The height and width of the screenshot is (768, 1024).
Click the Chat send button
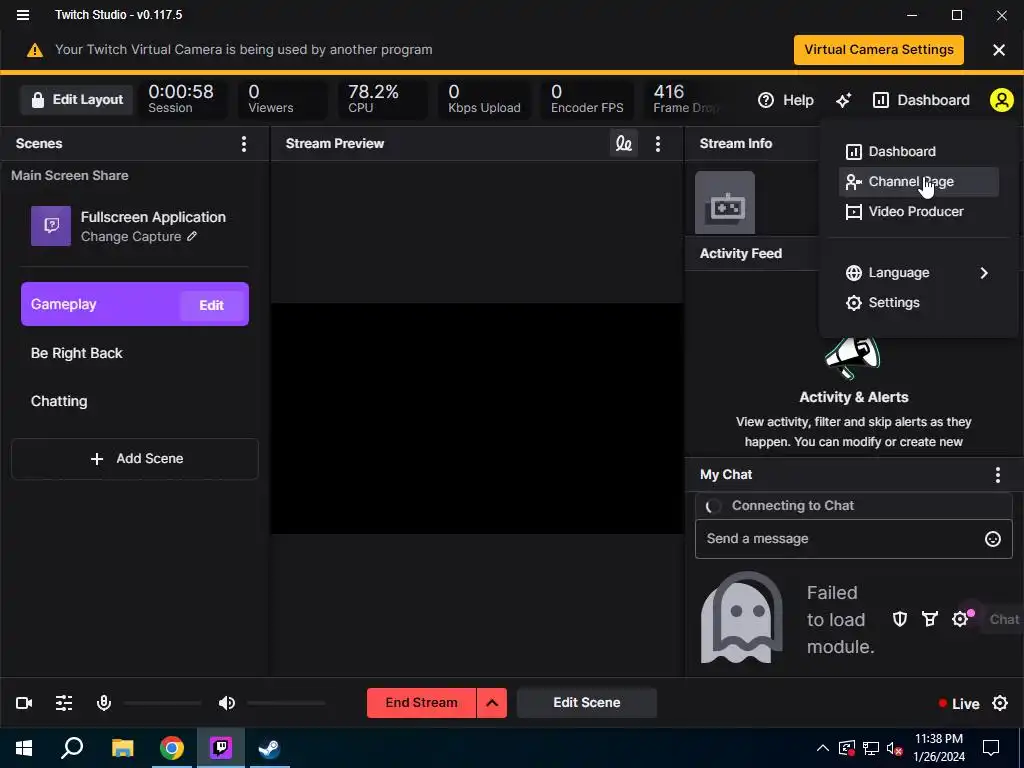pyautogui.click(x=1004, y=619)
